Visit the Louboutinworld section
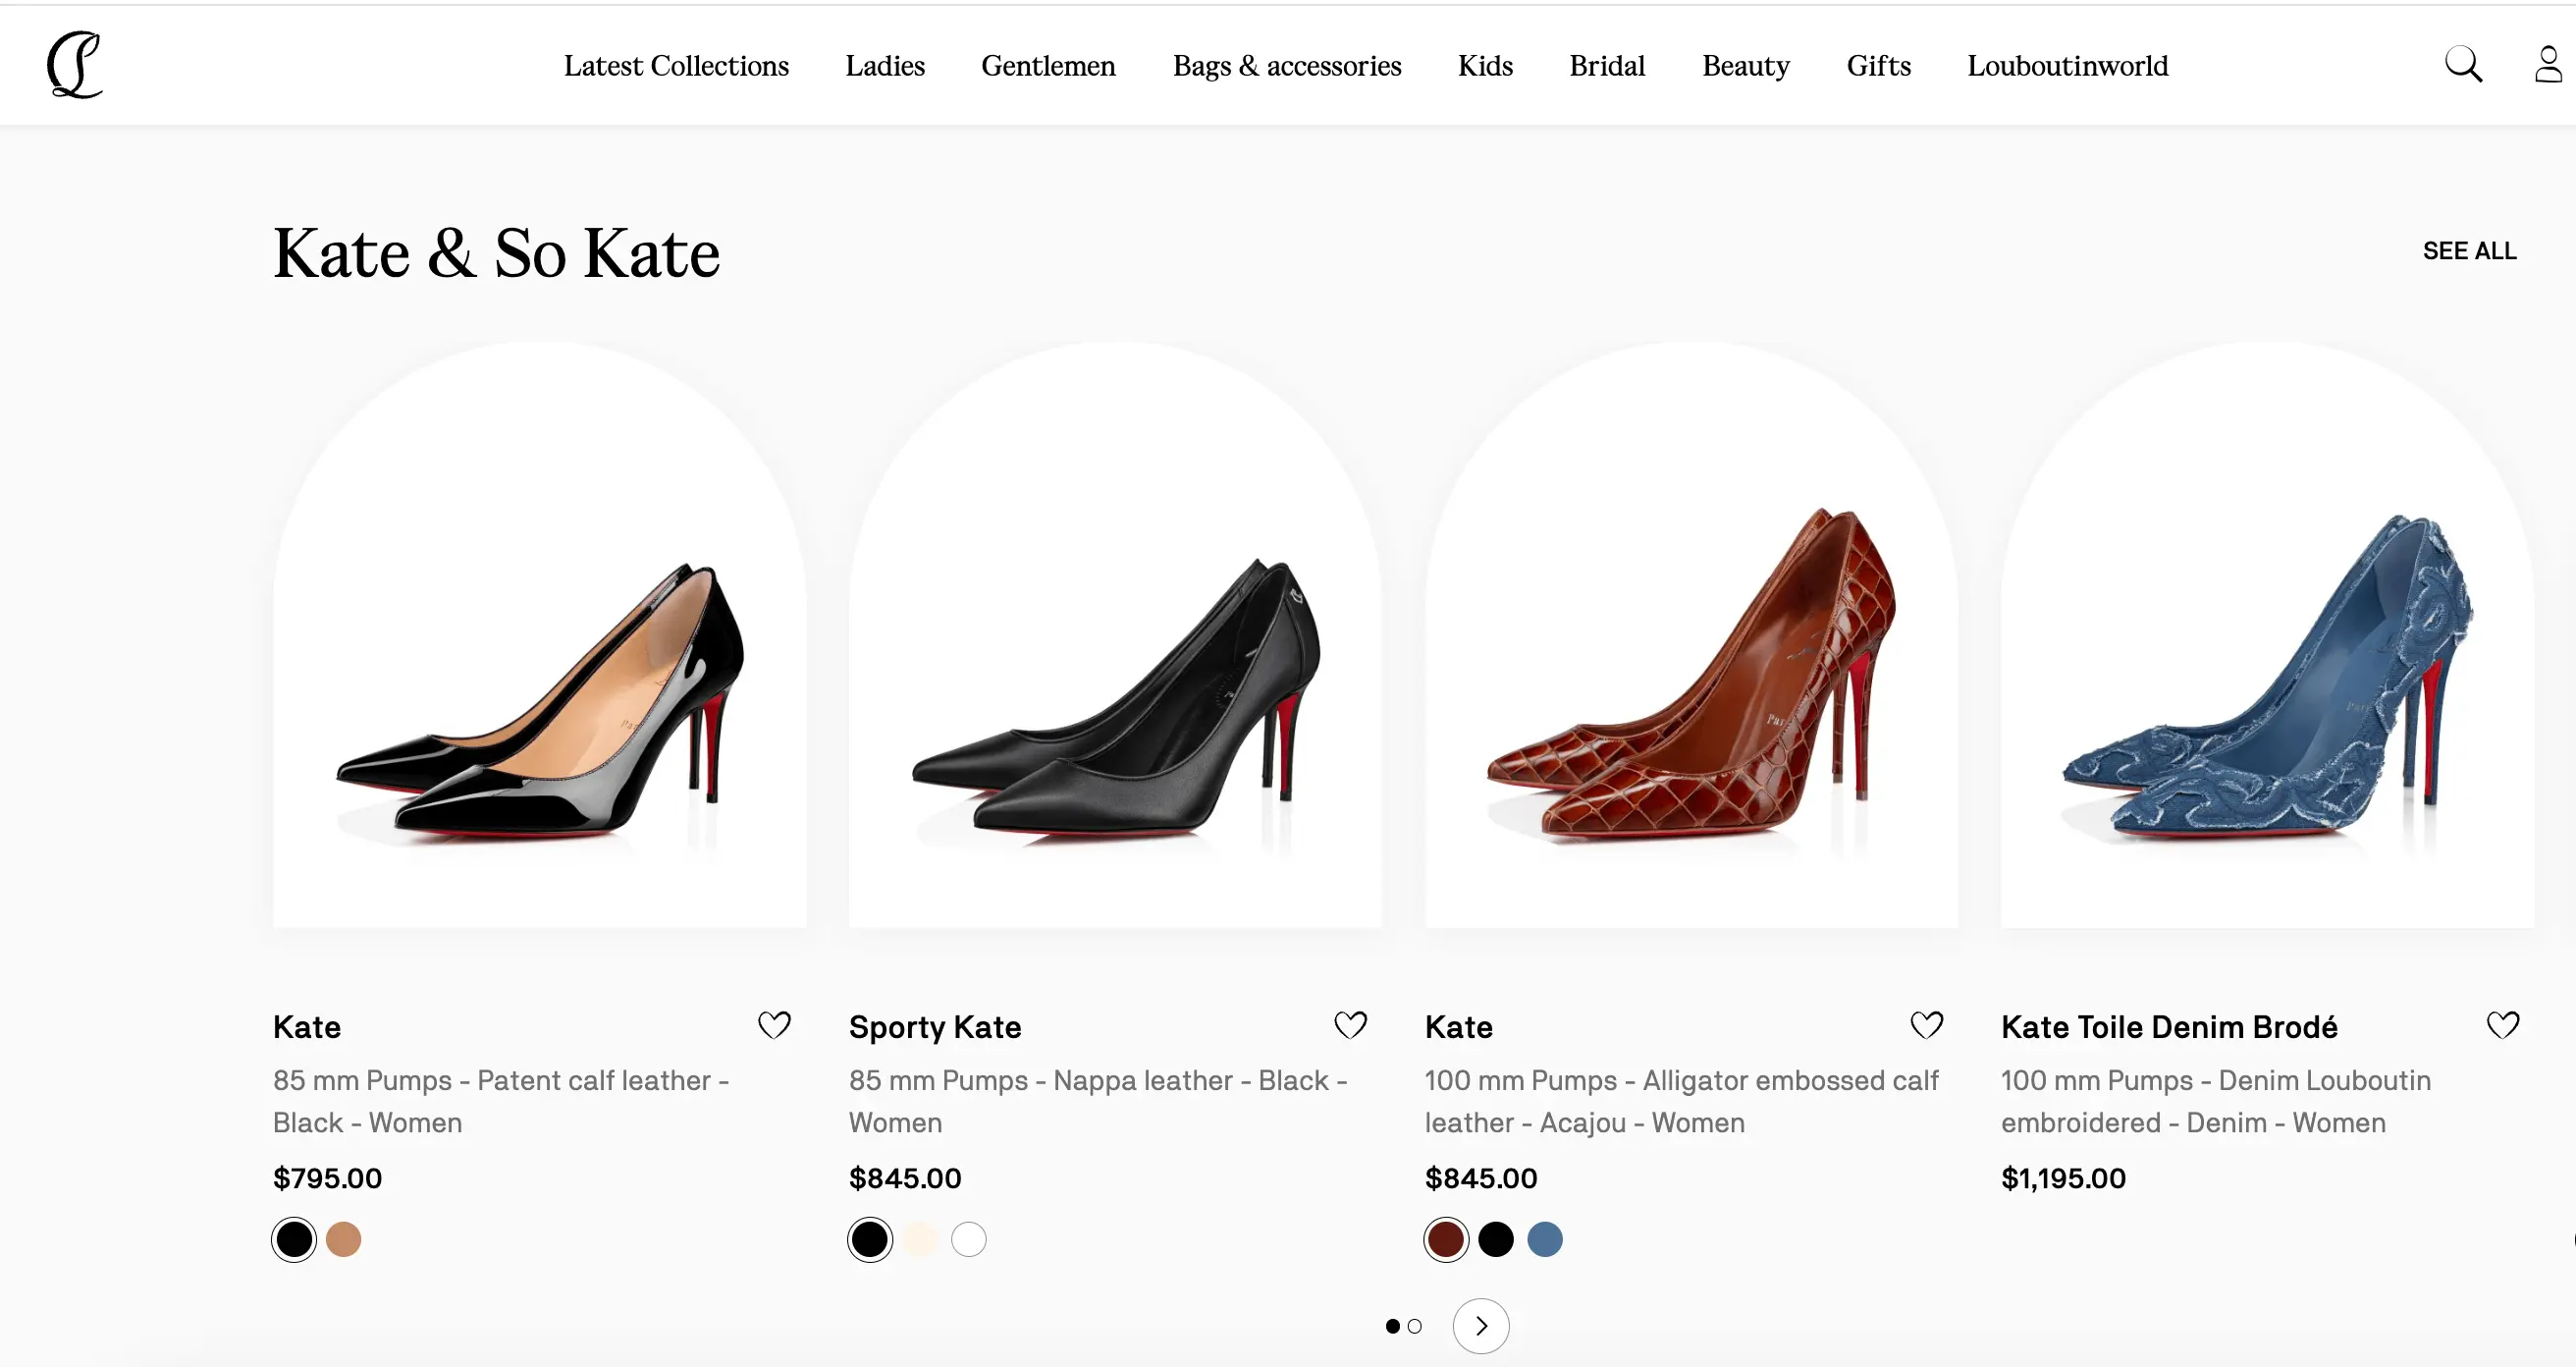The width and height of the screenshot is (2576, 1367). pos(2067,64)
